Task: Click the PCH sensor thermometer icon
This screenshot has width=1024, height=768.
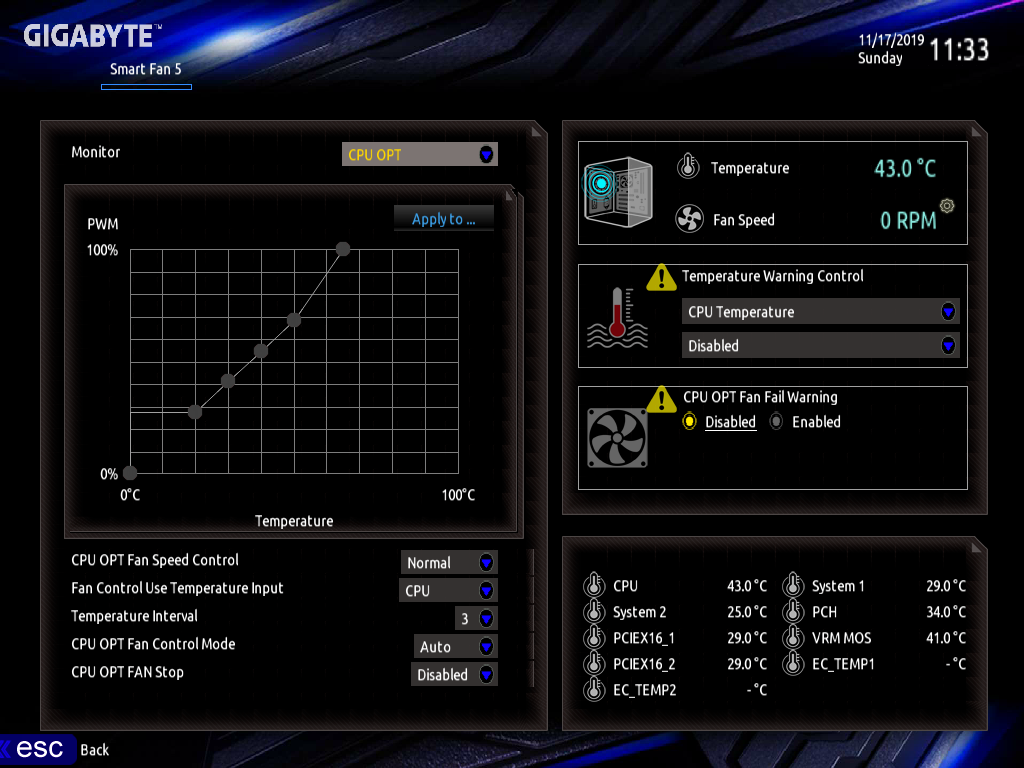Action: click(x=793, y=611)
